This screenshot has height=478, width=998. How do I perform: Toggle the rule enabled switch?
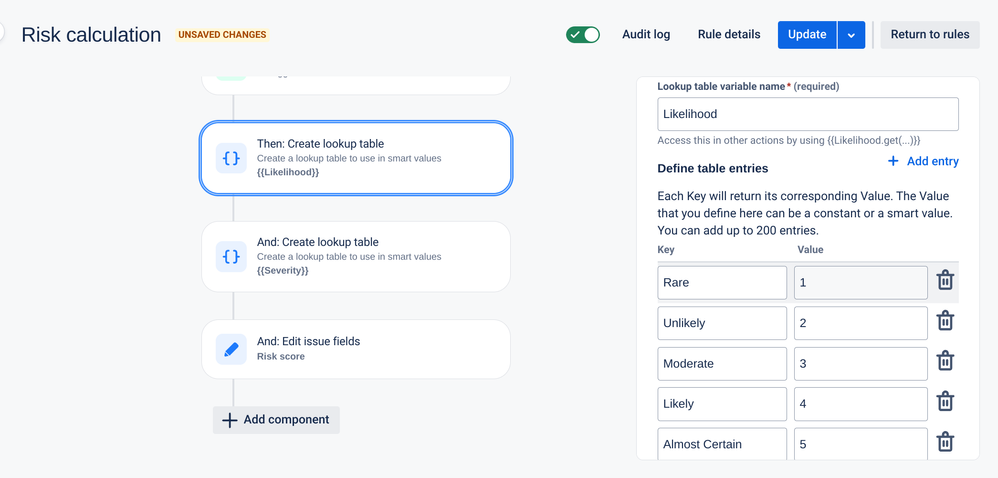click(x=583, y=35)
